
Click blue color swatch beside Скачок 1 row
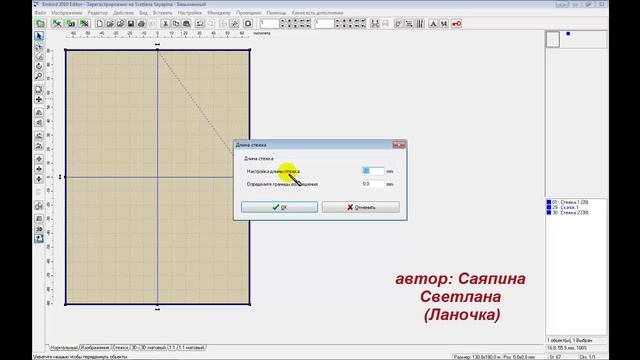(x=549, y=207)
